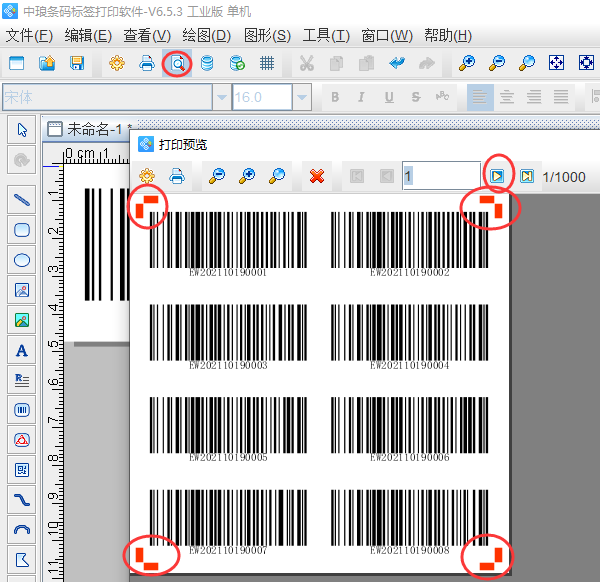Open an existing file from the toolbar

coord(47,63)
